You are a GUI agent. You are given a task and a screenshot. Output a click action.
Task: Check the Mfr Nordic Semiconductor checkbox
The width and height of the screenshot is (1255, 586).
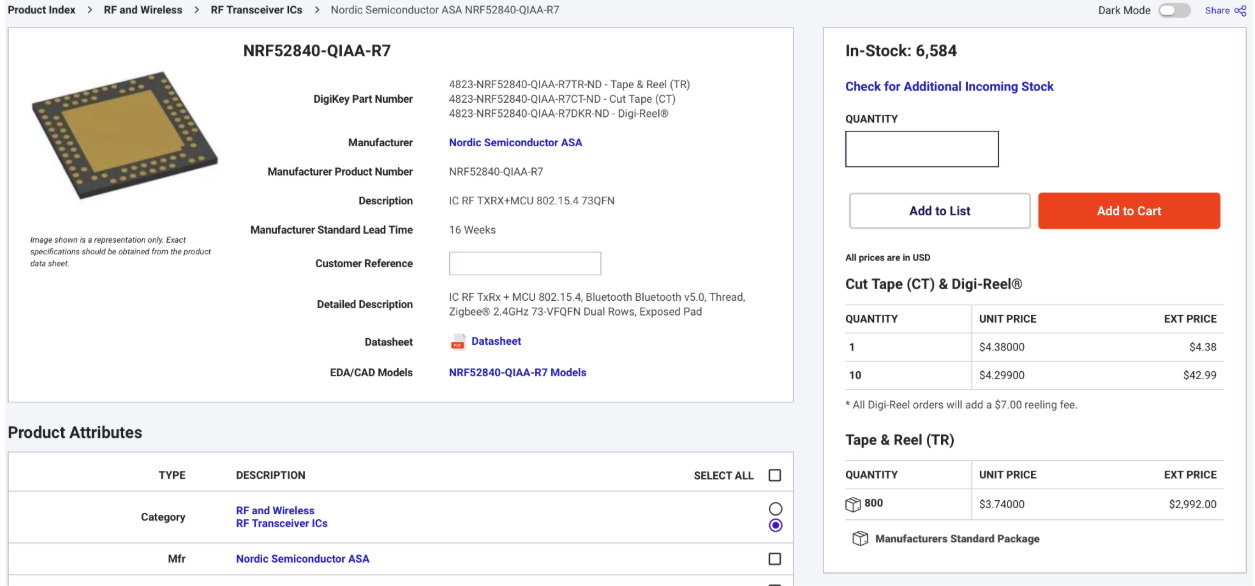point(775,559)
